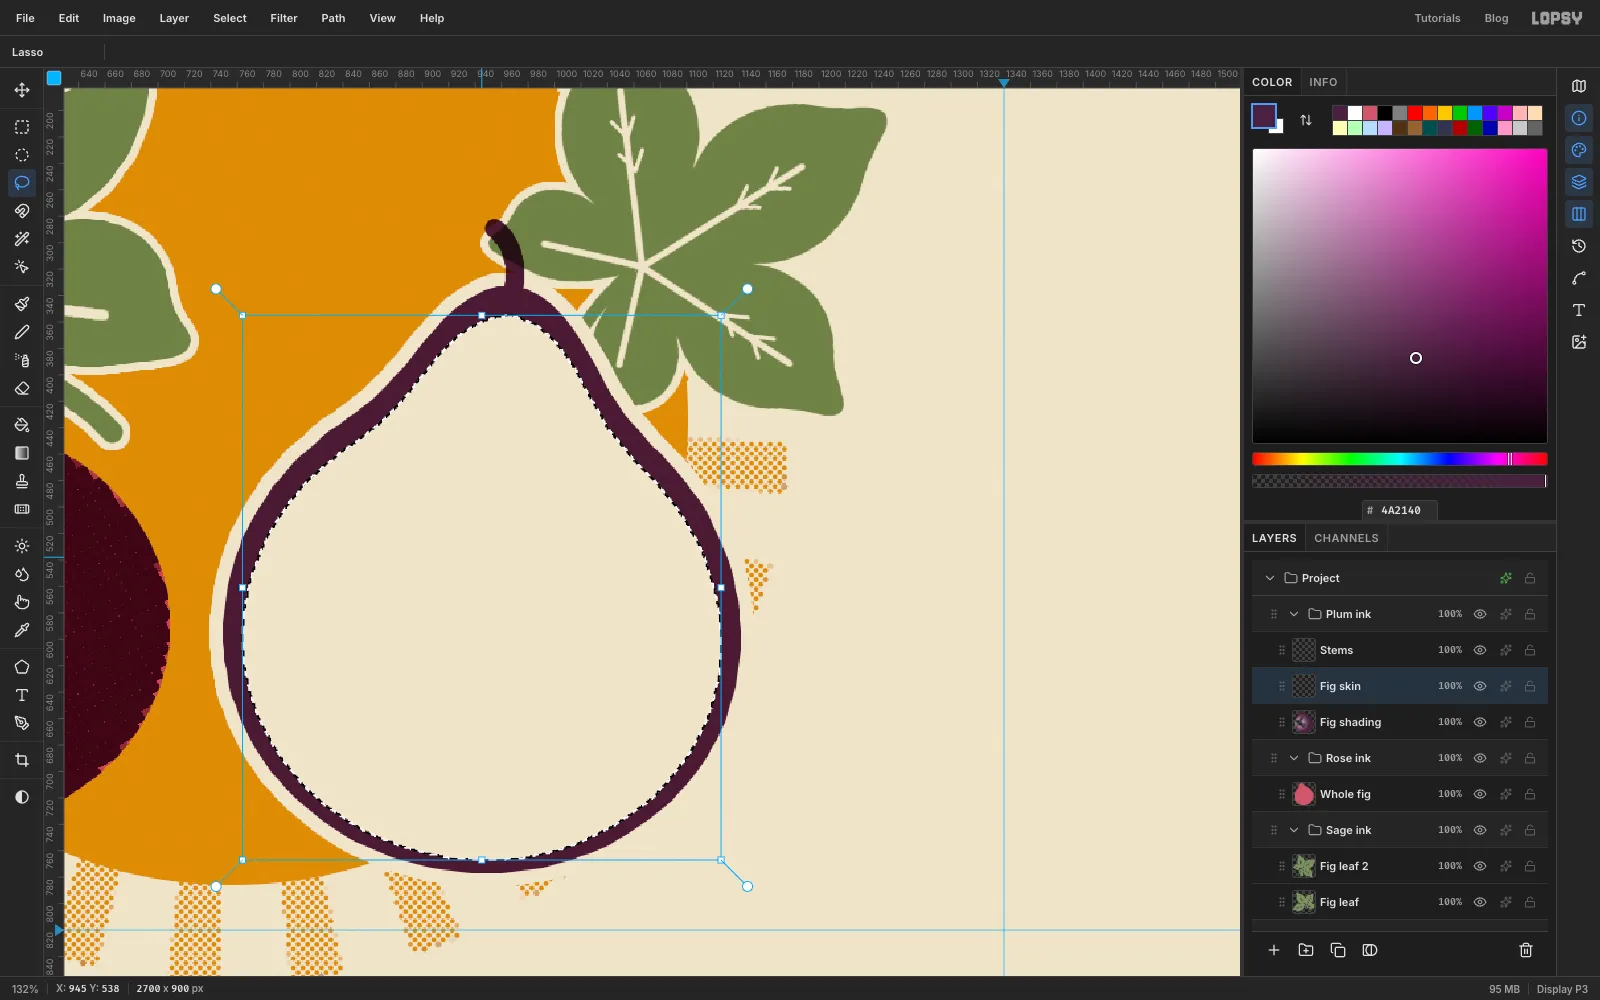Click the add new layer plus icon
Viewport: 1600px width, 1000px height.
[x=1274, y=950]
